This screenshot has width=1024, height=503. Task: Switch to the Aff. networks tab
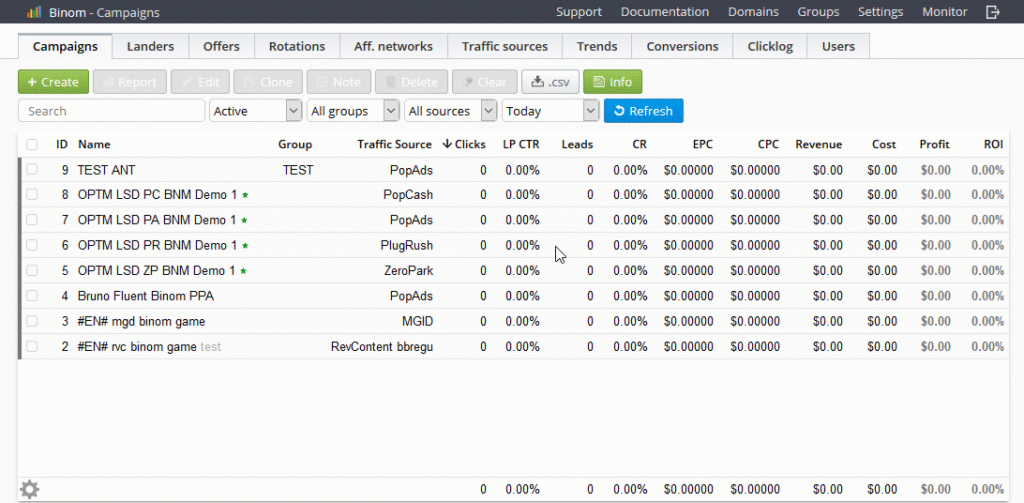point(394,46)
